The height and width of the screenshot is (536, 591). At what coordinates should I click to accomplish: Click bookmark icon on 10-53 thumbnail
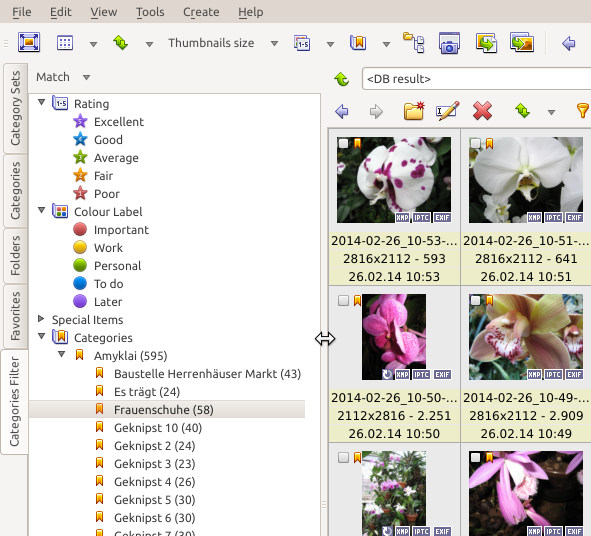(357, 143)
